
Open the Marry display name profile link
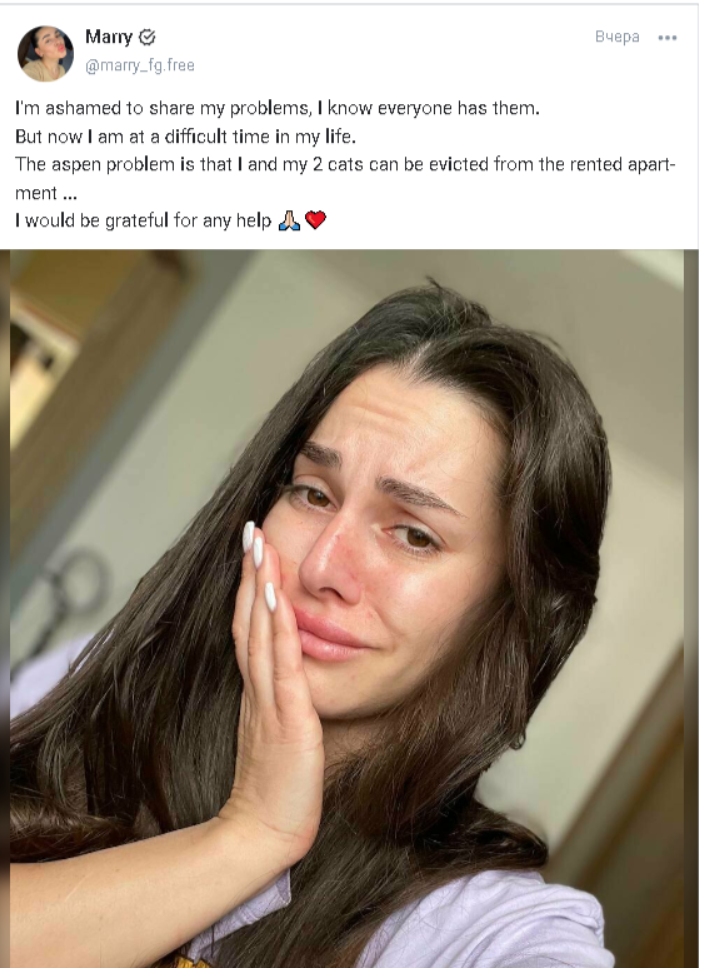tap(109, 37)
